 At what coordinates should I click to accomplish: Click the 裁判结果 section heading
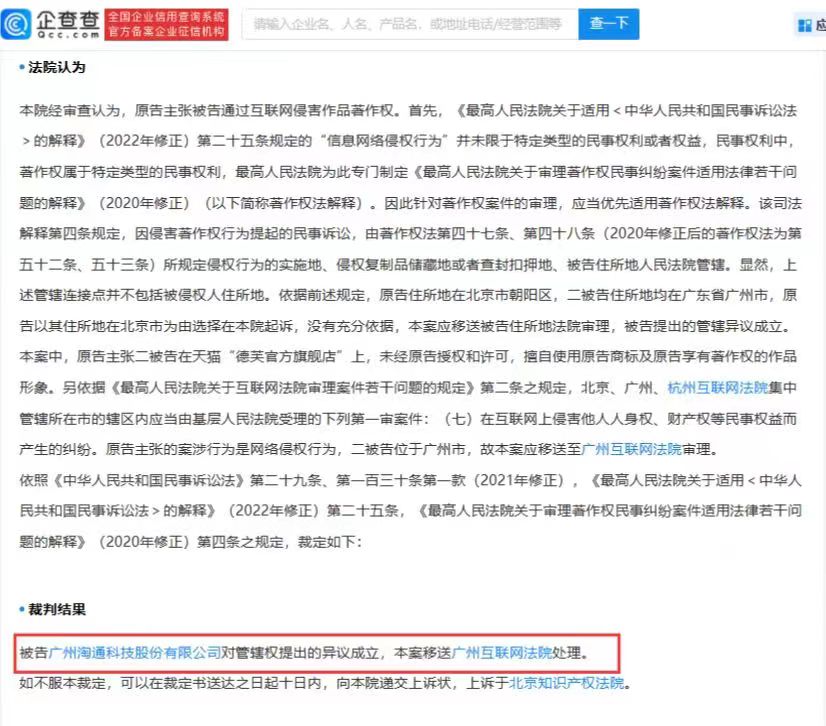(56, 610)
